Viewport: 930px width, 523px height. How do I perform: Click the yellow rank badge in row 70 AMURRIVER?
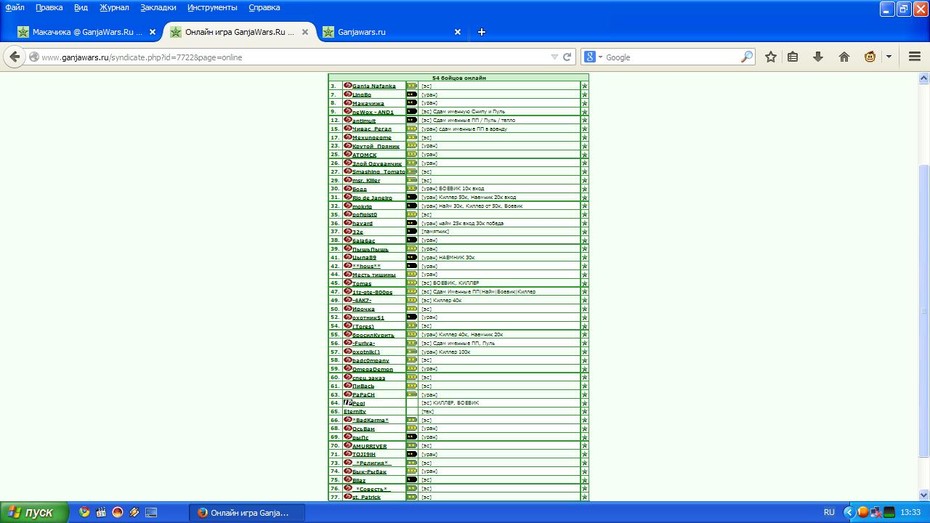412,445
